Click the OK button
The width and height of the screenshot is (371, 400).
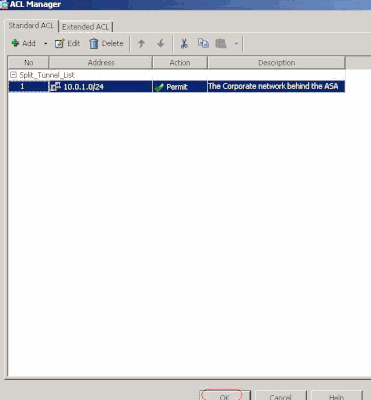pyautogui.click(x=224, y=396)
